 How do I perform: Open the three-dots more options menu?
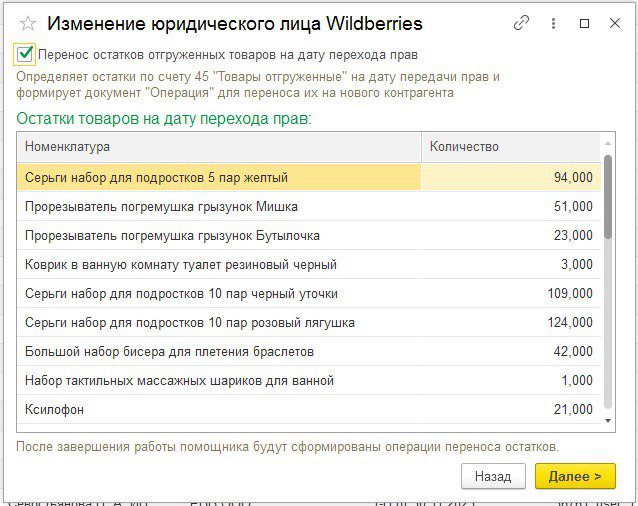point(553,23)
